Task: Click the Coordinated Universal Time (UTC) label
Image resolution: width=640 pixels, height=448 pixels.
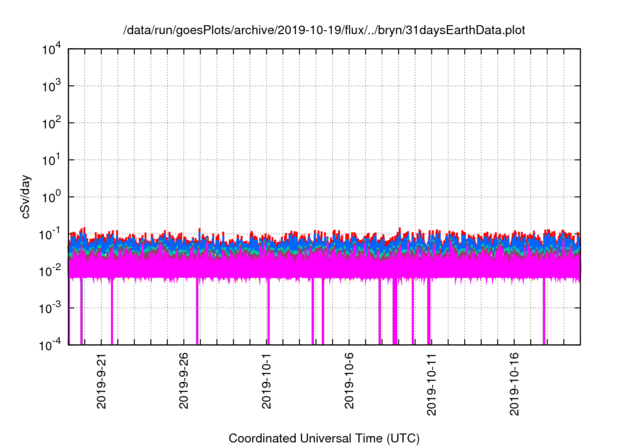Action: point(324,439)
